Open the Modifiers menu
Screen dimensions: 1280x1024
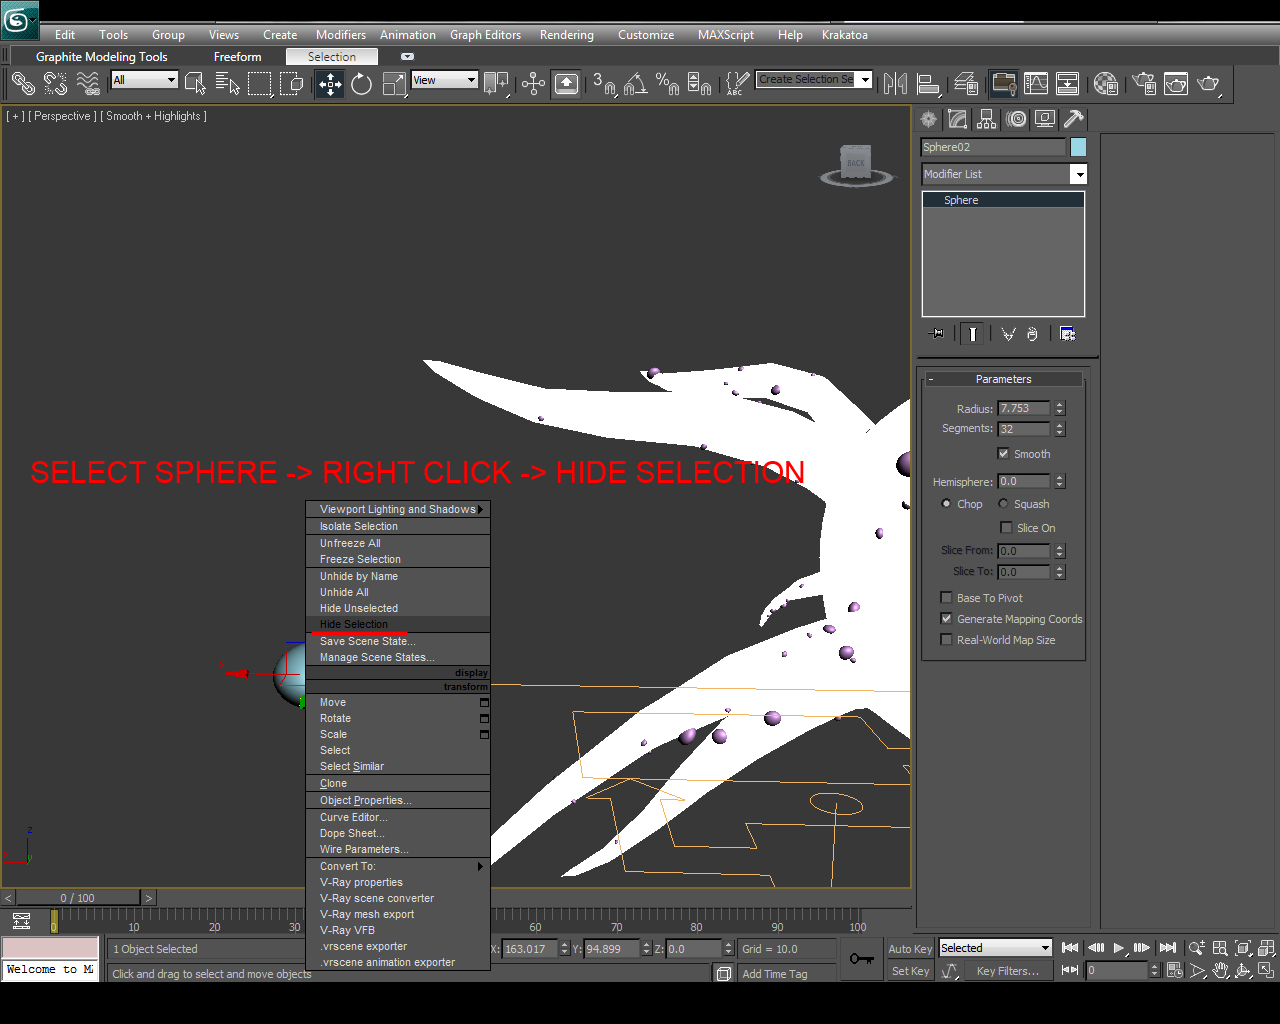[341, 35]
